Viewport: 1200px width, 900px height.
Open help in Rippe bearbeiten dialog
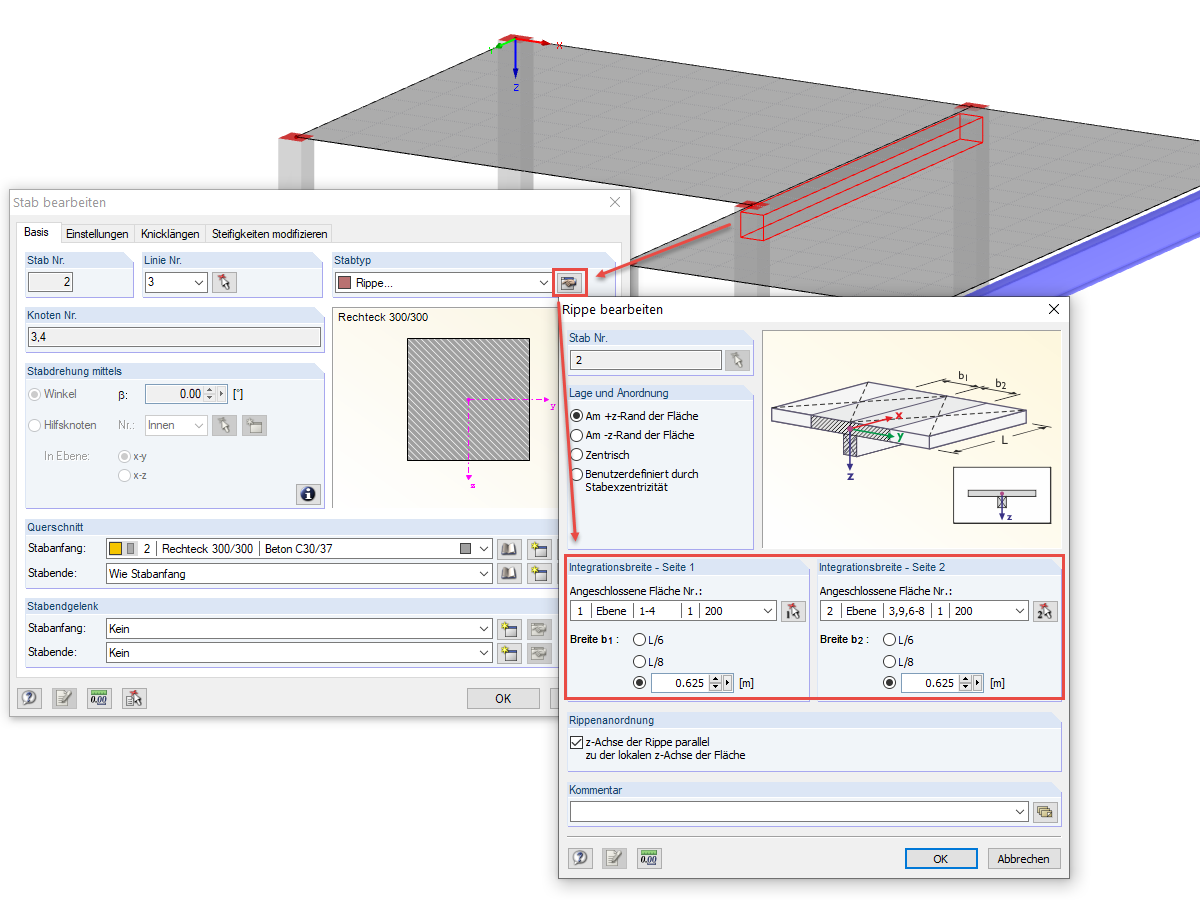tap(581, 858)
